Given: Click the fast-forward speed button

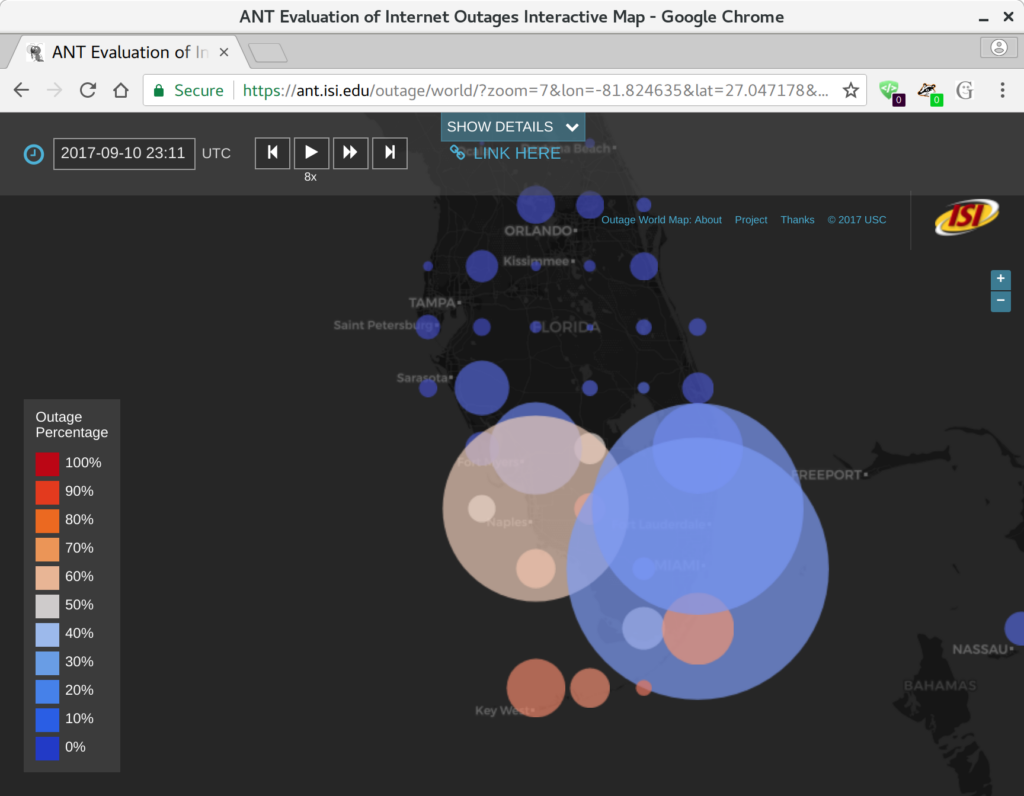Looking at the screenshot, I should pos(351,153).
